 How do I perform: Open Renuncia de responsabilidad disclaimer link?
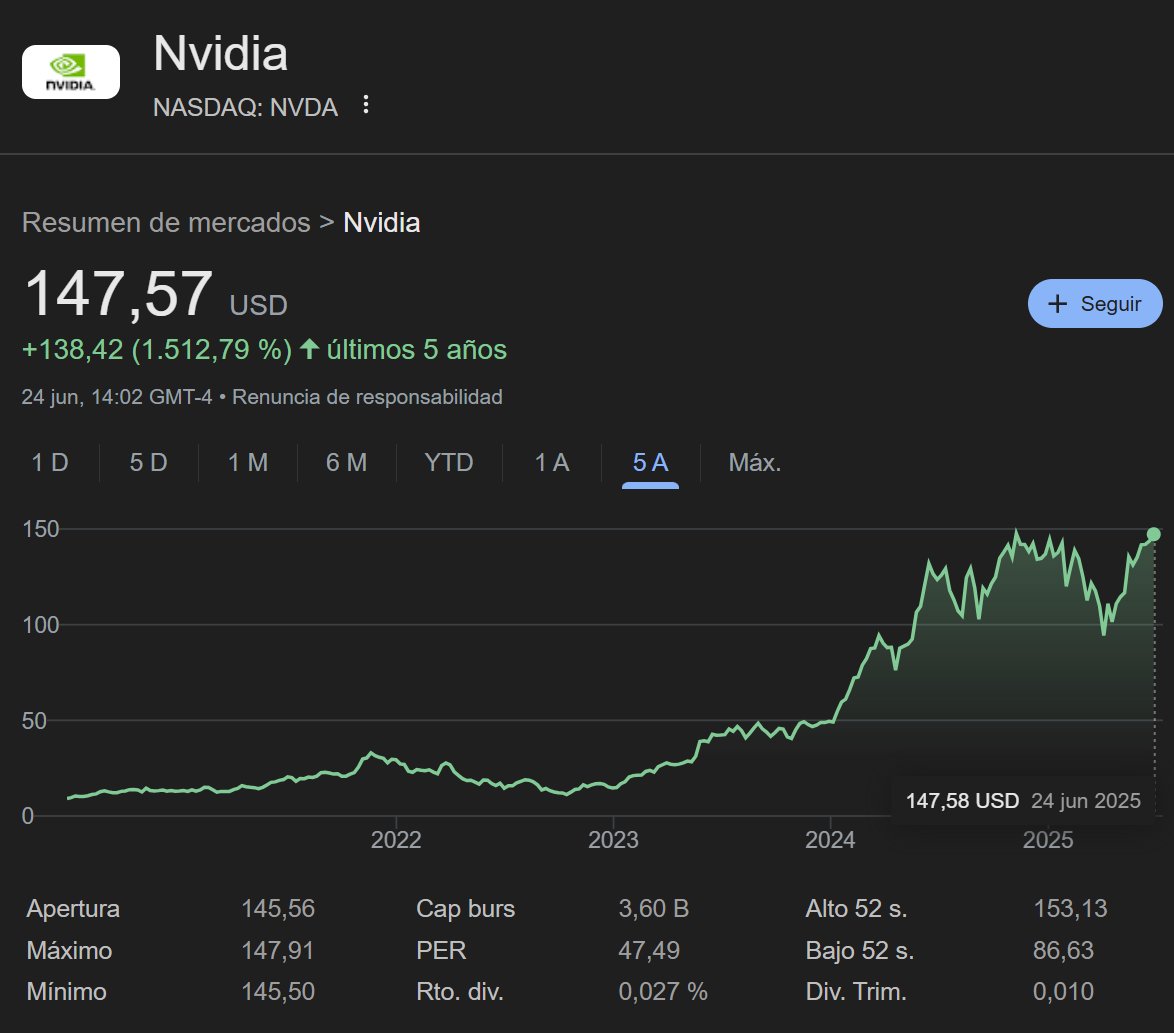point(367,397)
